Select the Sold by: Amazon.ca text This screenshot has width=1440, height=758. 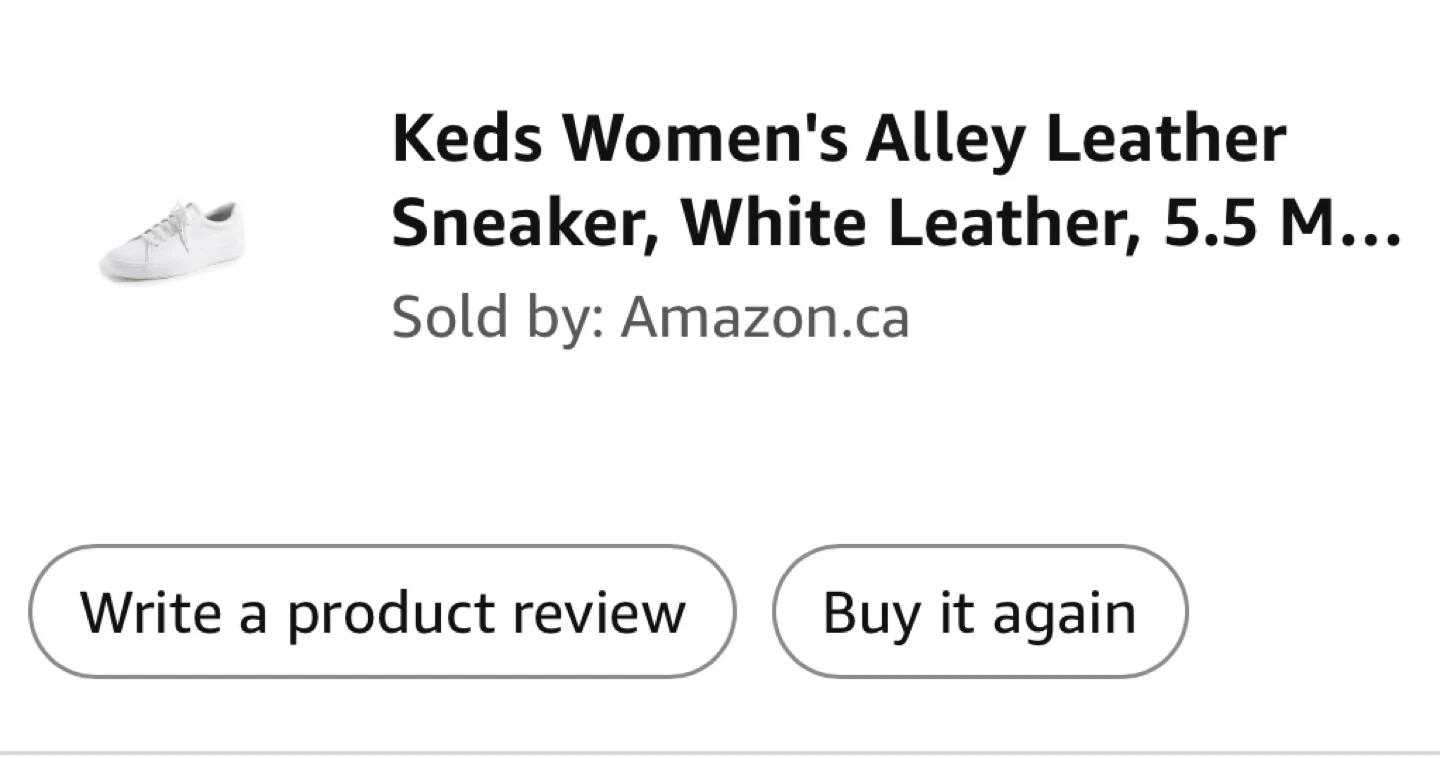pos(650,318)
